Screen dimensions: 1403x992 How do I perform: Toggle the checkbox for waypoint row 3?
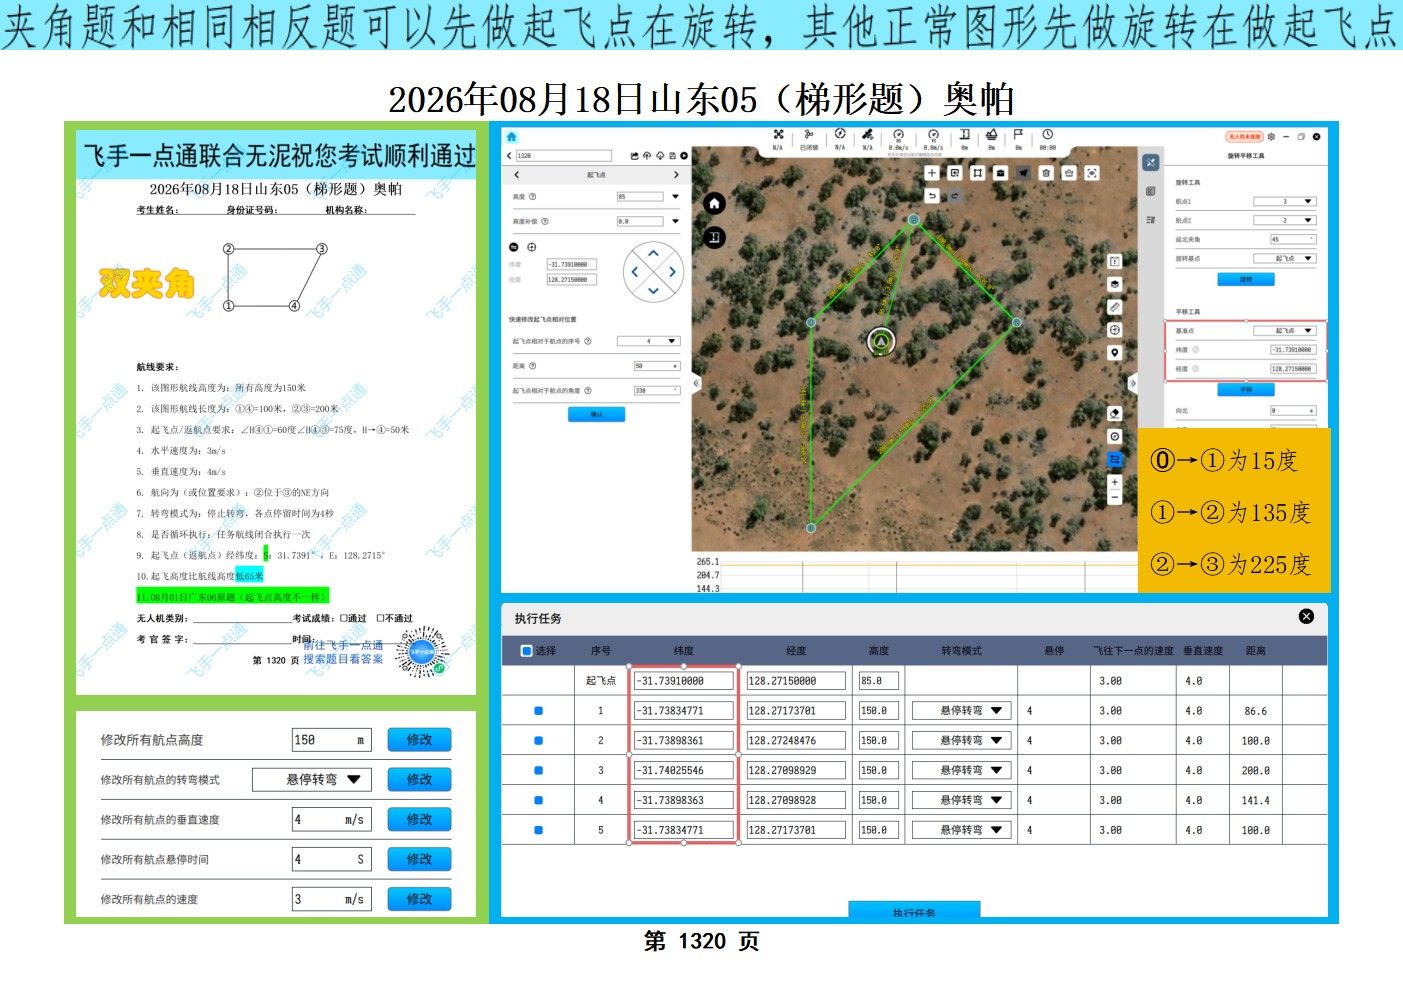[x=539, y=771]
